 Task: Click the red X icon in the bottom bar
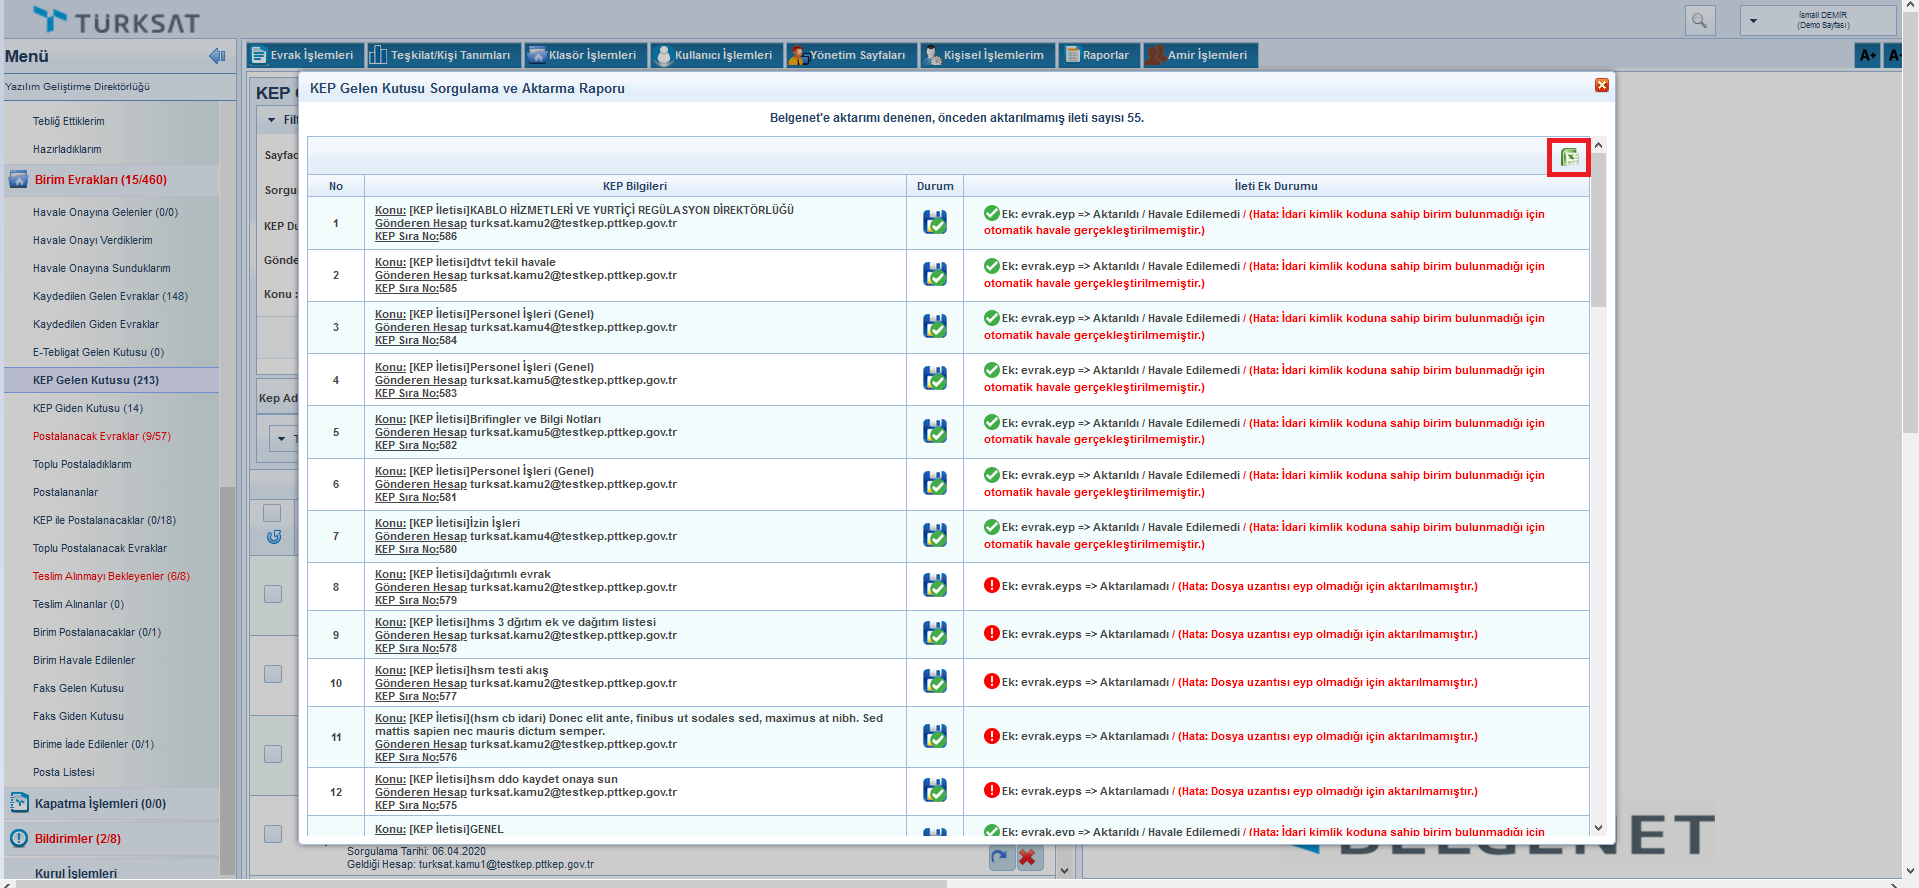pyautogui.click(x=1027, y=857)
